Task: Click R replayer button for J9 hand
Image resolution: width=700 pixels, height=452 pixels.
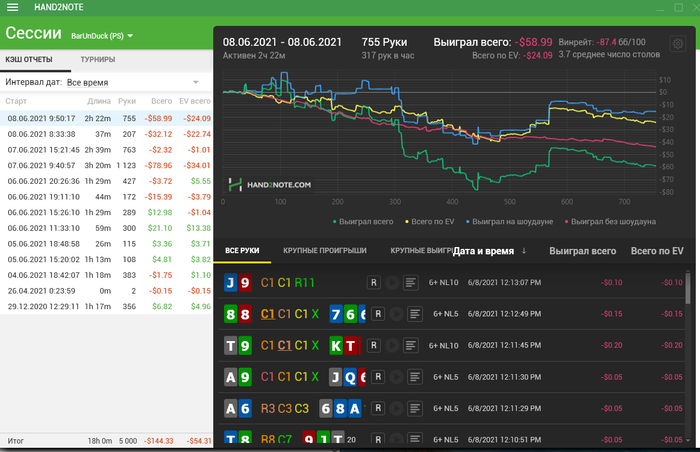Action: 374,283
